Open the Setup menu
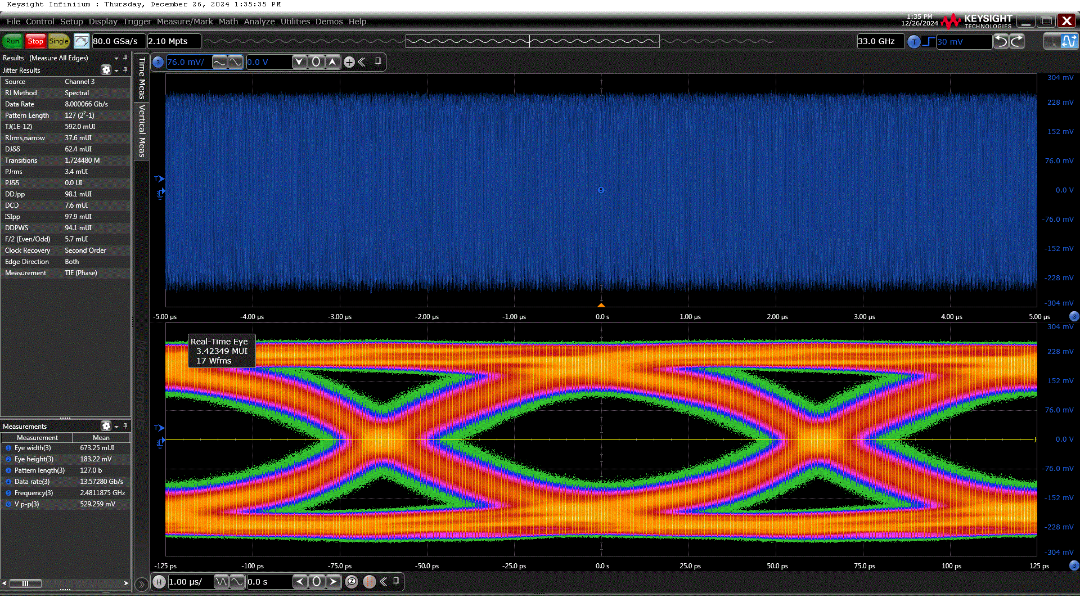 (x=72, y=21)
